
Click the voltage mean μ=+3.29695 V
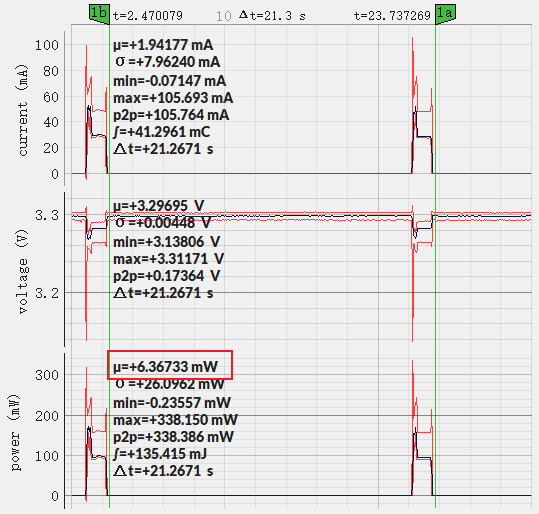159,206
